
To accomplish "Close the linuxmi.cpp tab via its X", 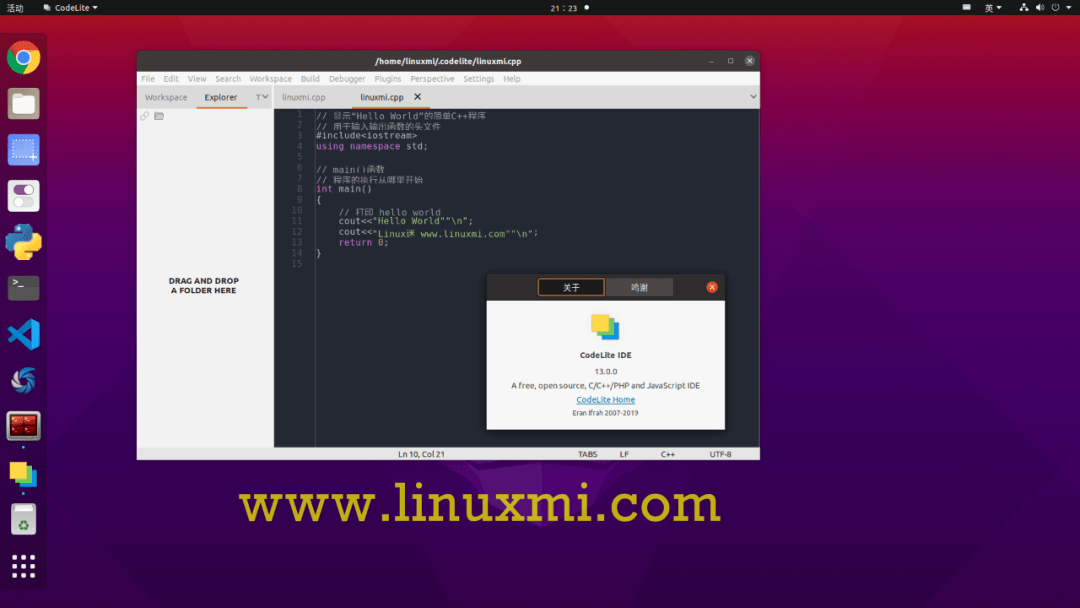I will click(x=419, y=97).
